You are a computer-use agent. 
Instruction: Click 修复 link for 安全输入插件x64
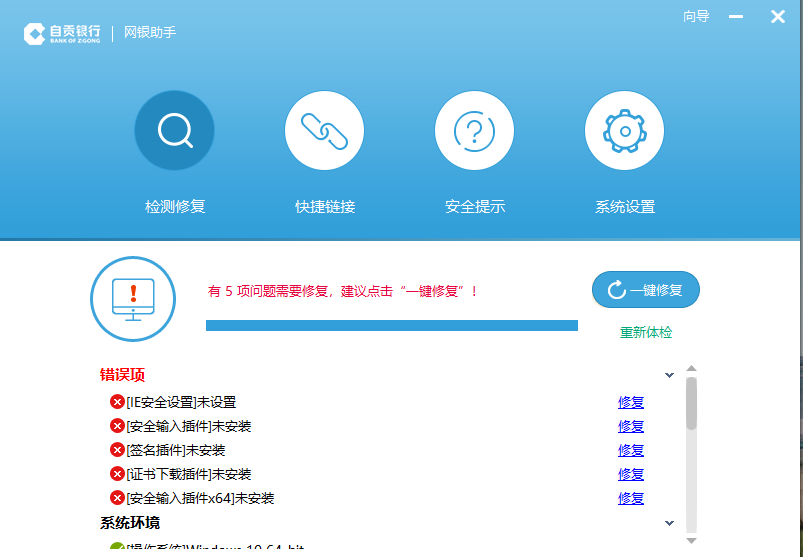(x=631, y=498)
